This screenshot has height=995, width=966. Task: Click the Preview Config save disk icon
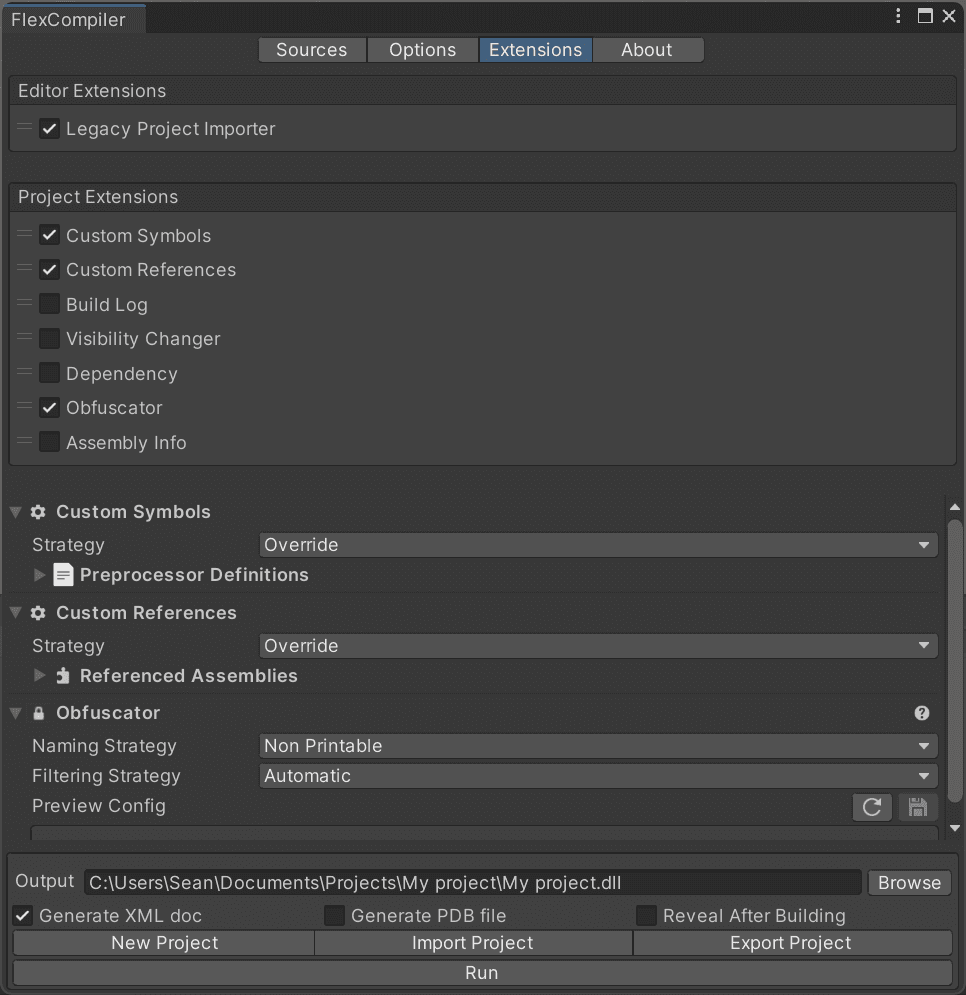[918, 807]
